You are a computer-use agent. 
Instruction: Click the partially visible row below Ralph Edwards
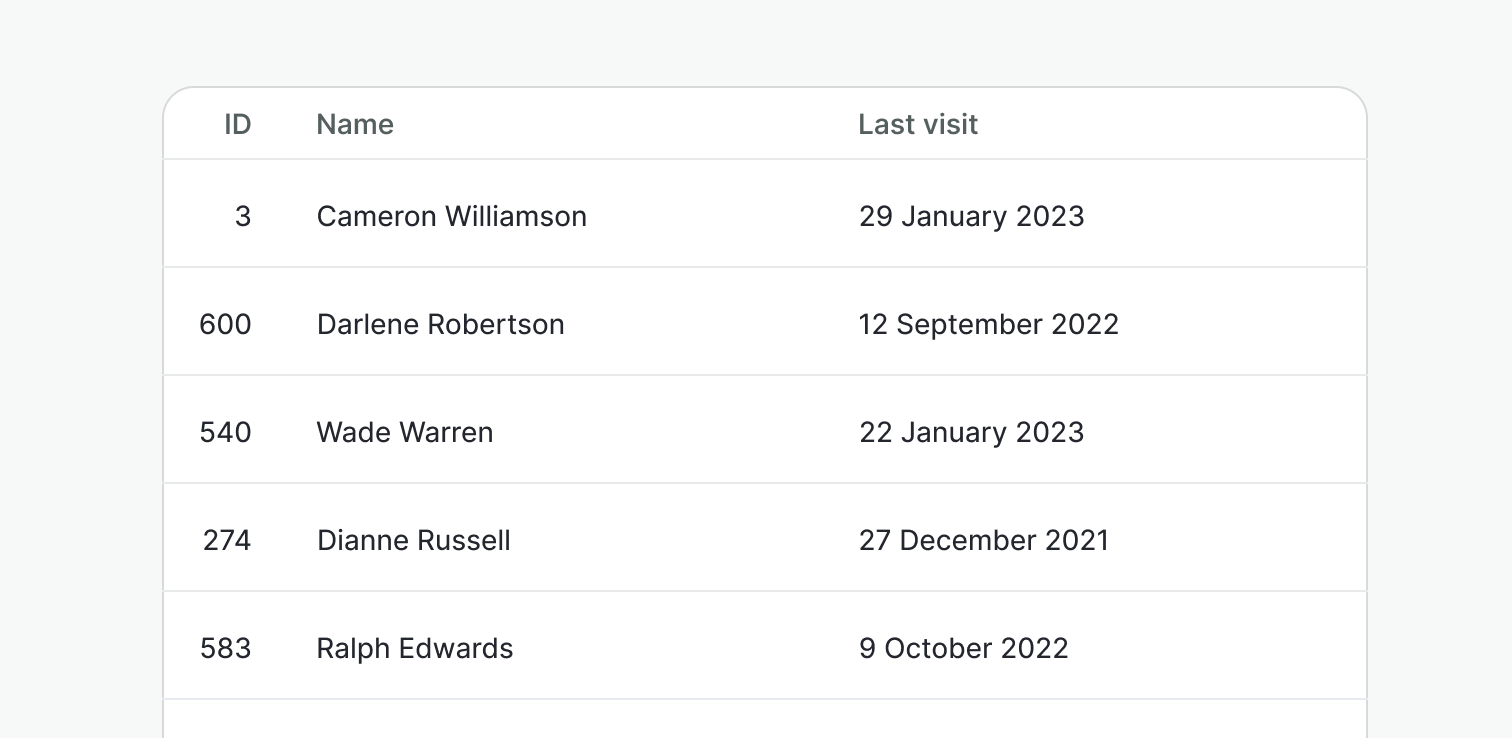(764, 720)
